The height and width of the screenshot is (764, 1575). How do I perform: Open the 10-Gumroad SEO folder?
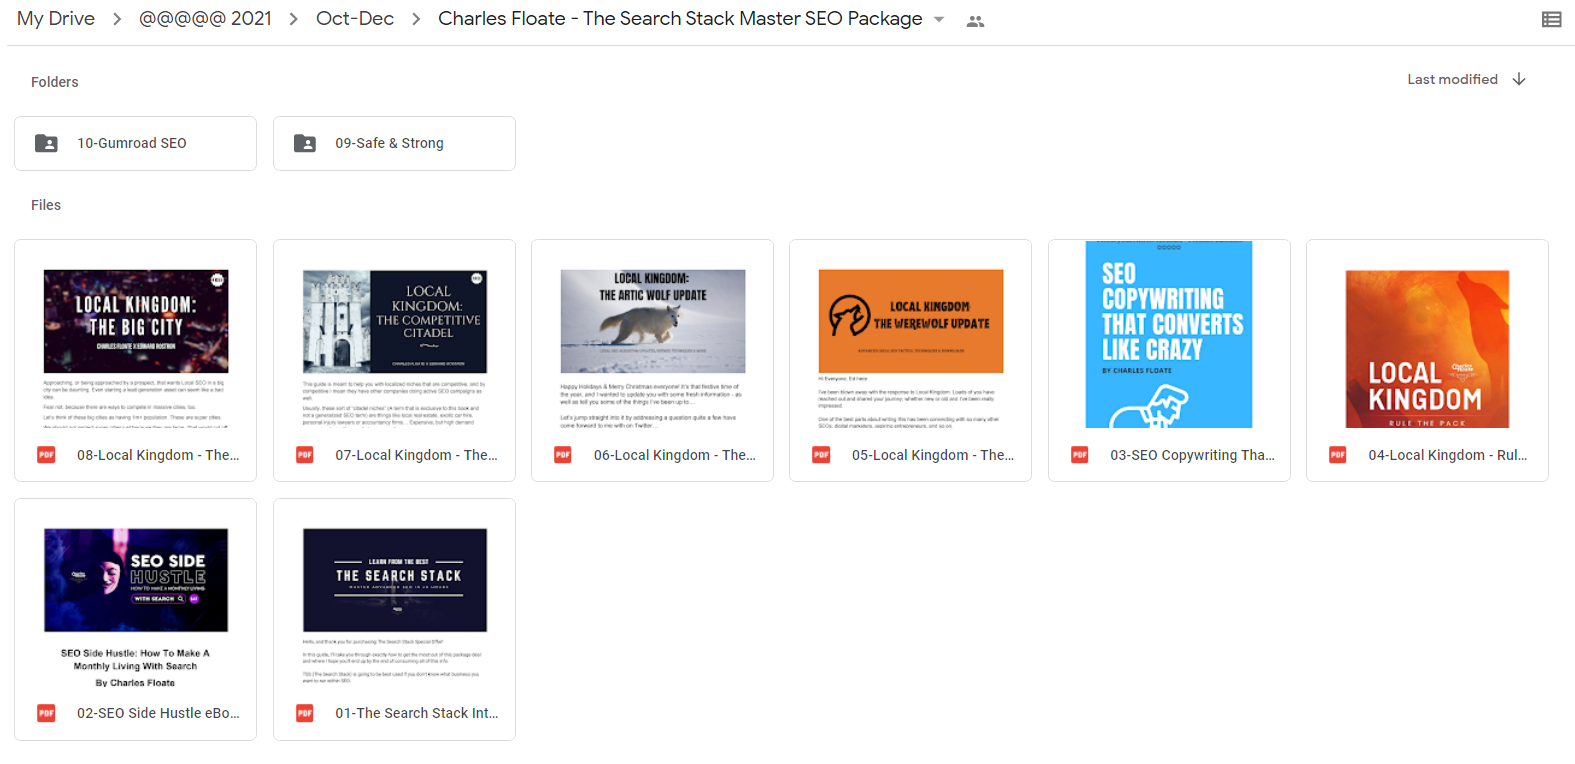point(135,143)
